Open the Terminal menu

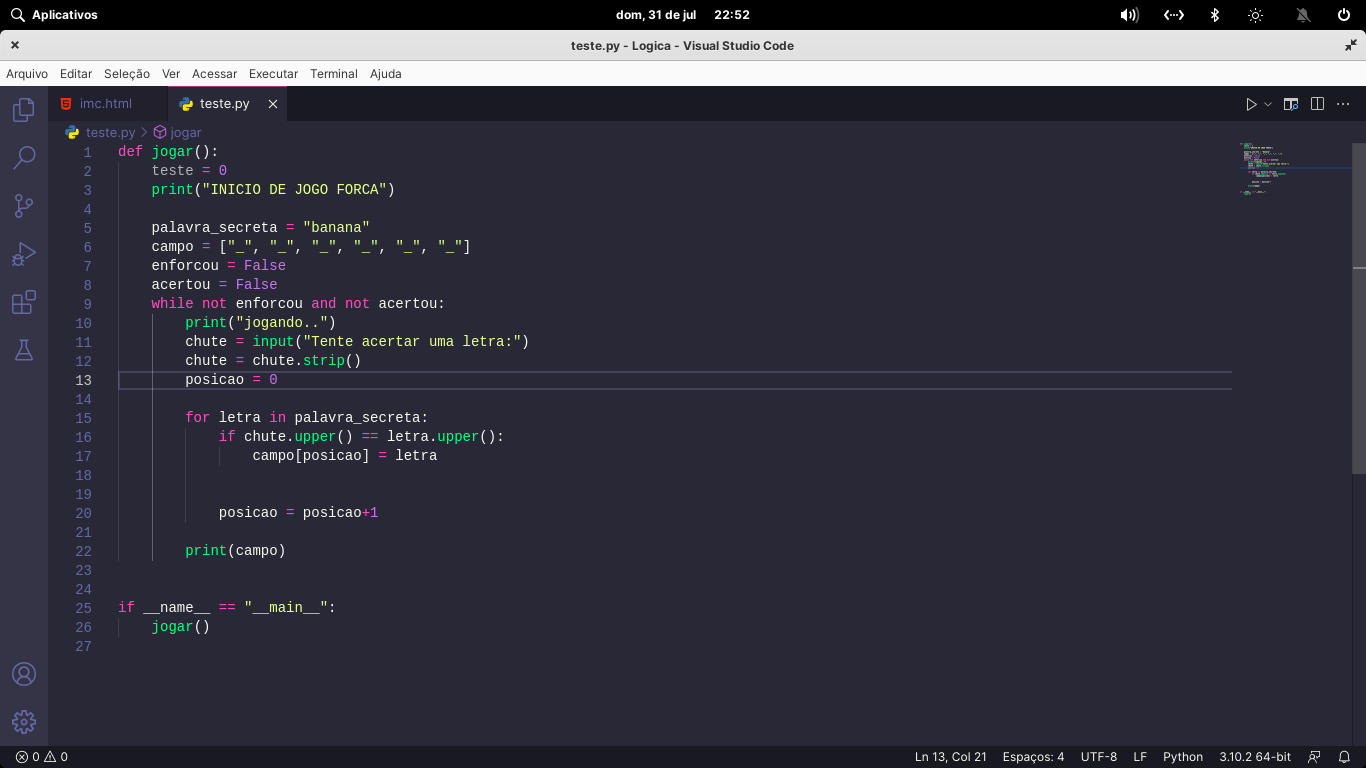point(334,74)
